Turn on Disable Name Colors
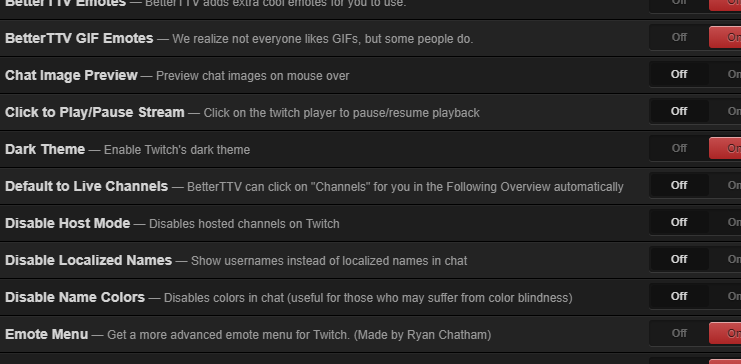Image resolution: width=741 pixels, height=364 pixels. [725, 296]
